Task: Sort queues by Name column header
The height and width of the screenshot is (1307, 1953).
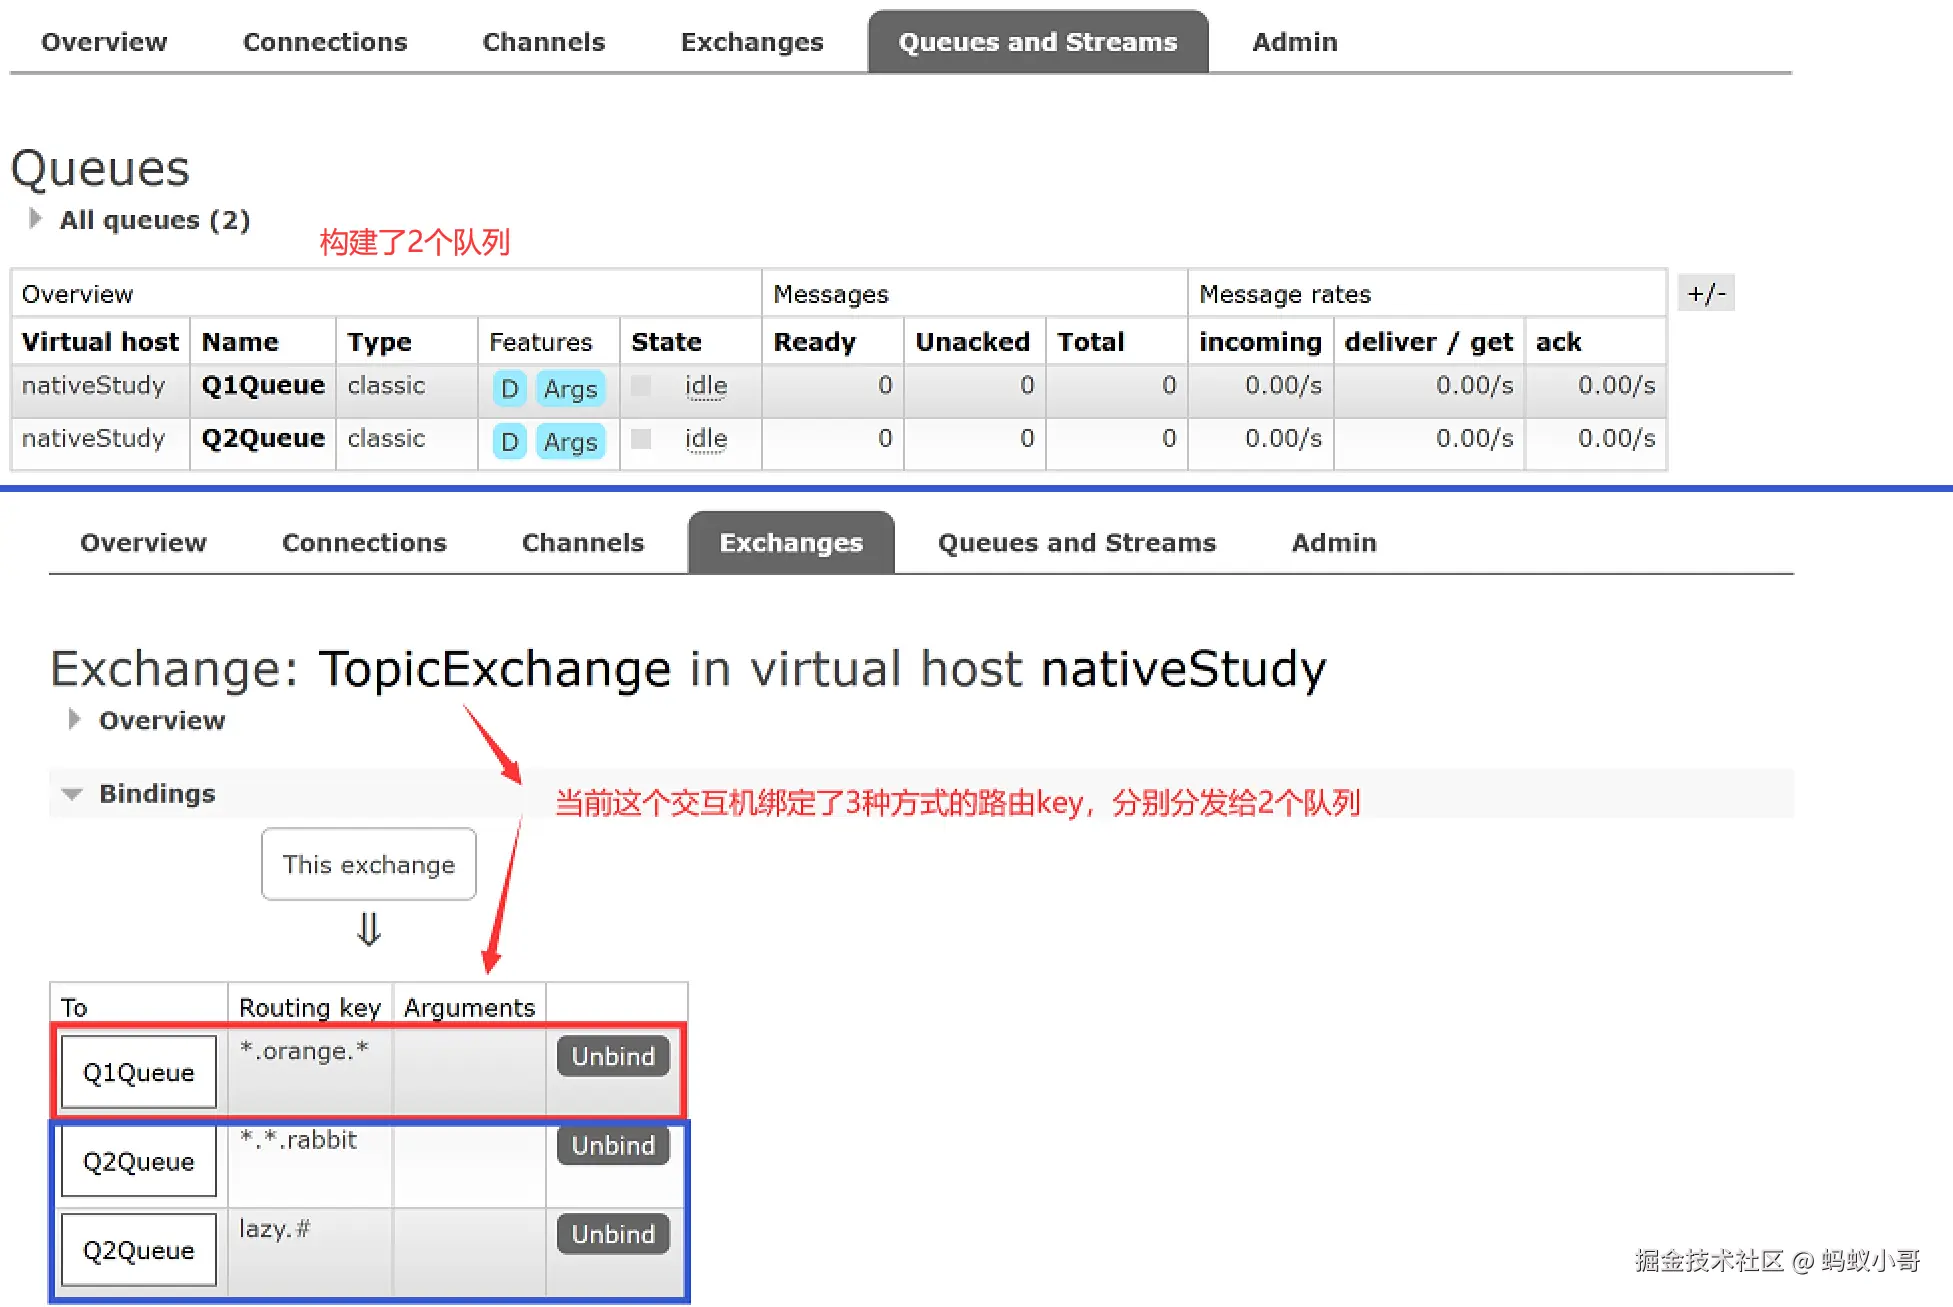Action: [x=240, y=342]
